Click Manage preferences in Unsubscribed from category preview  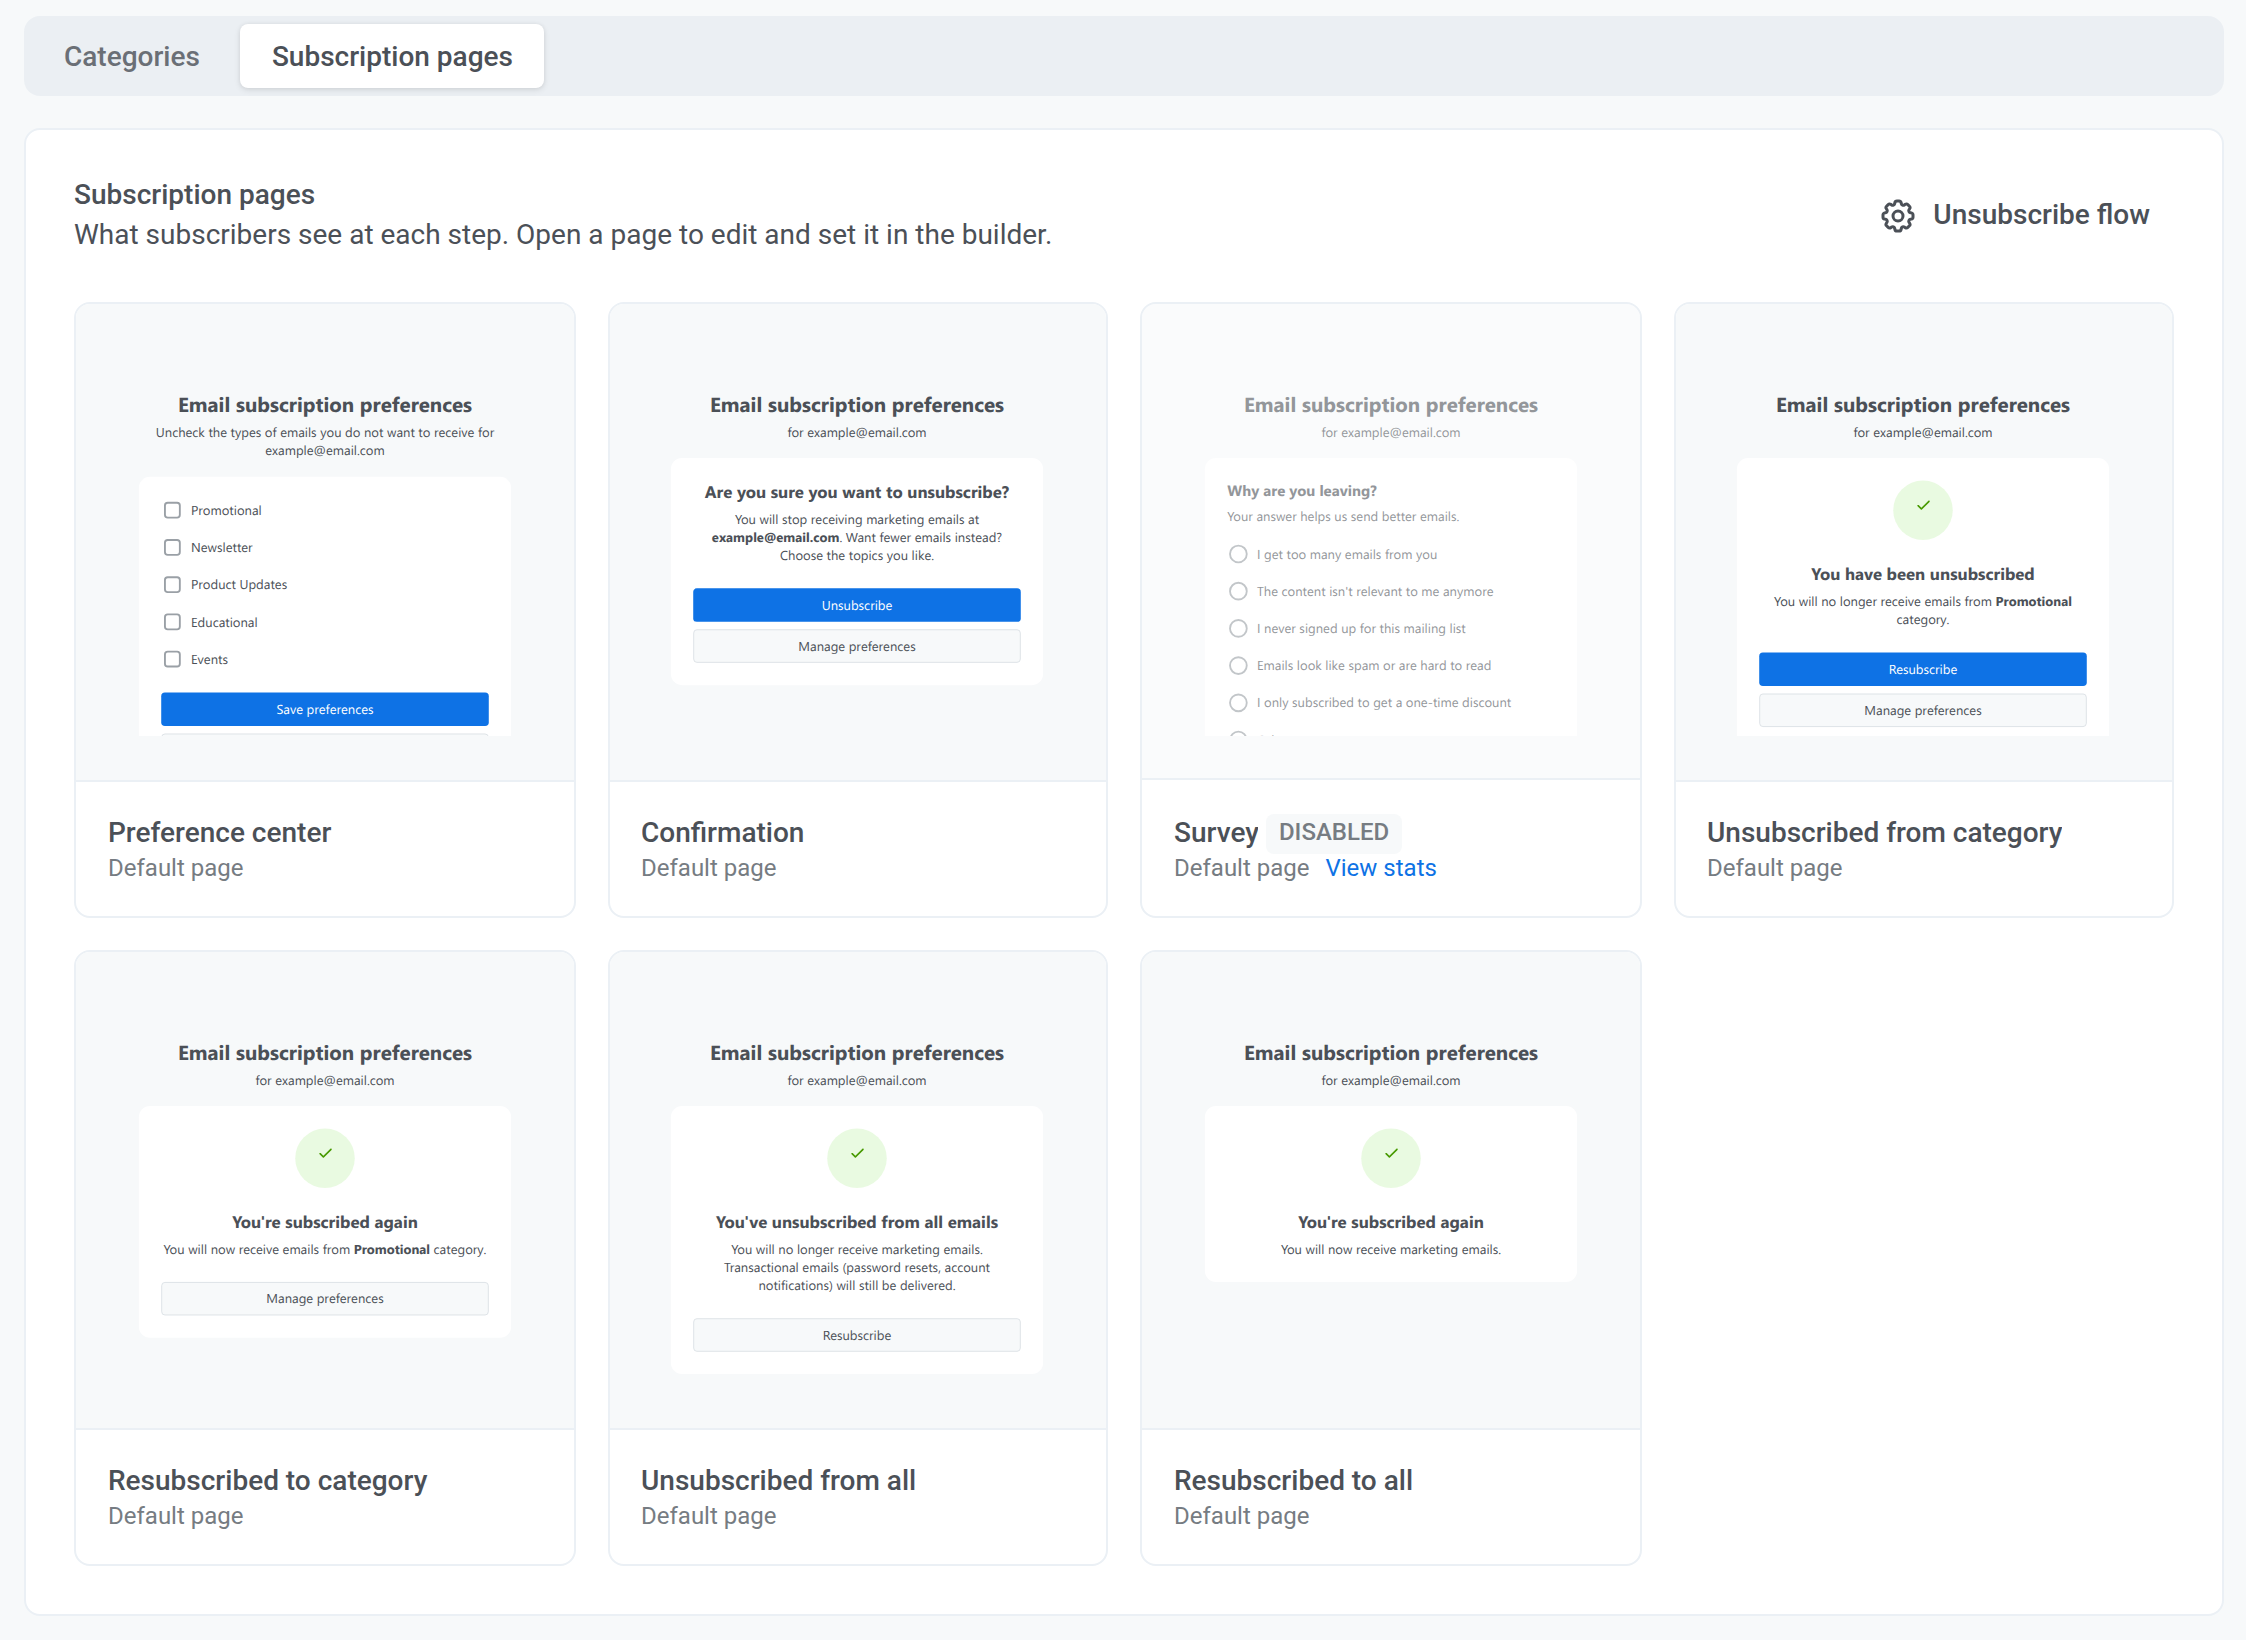[x=1922, y=710]
